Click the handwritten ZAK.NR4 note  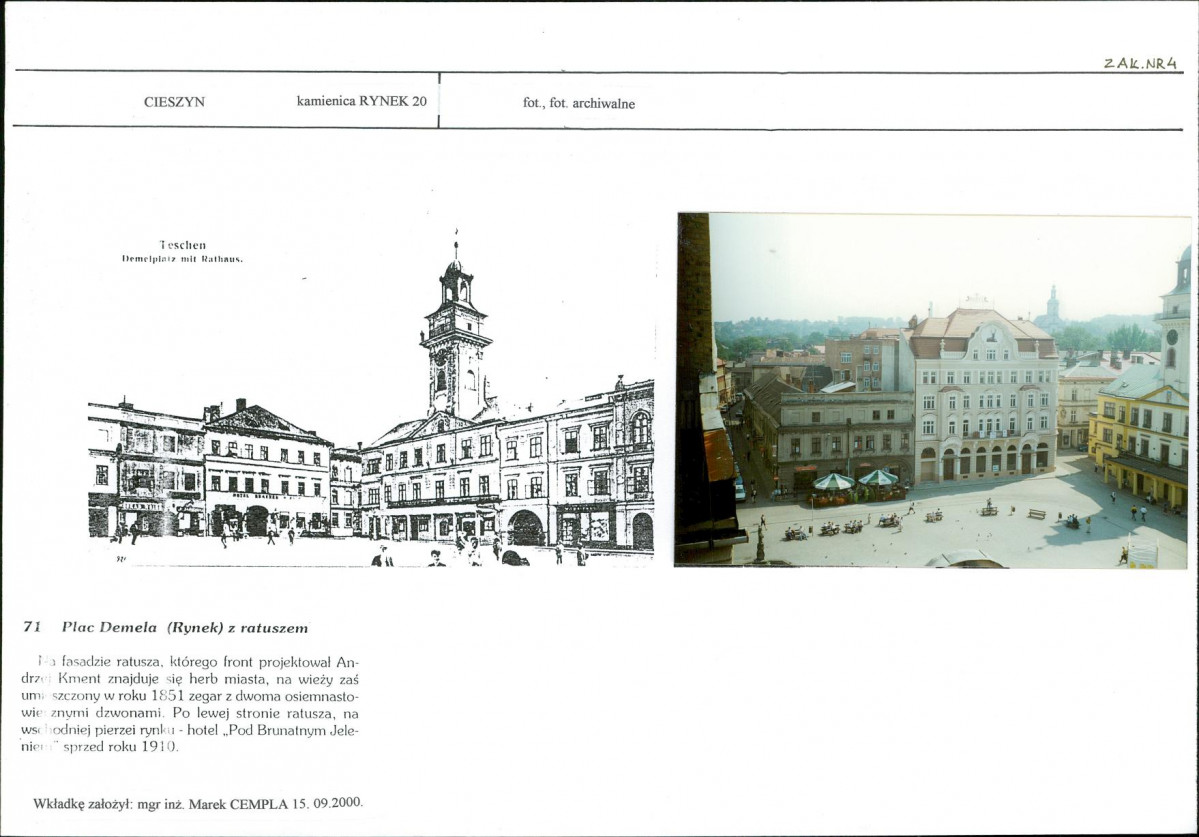[1140, 63]
